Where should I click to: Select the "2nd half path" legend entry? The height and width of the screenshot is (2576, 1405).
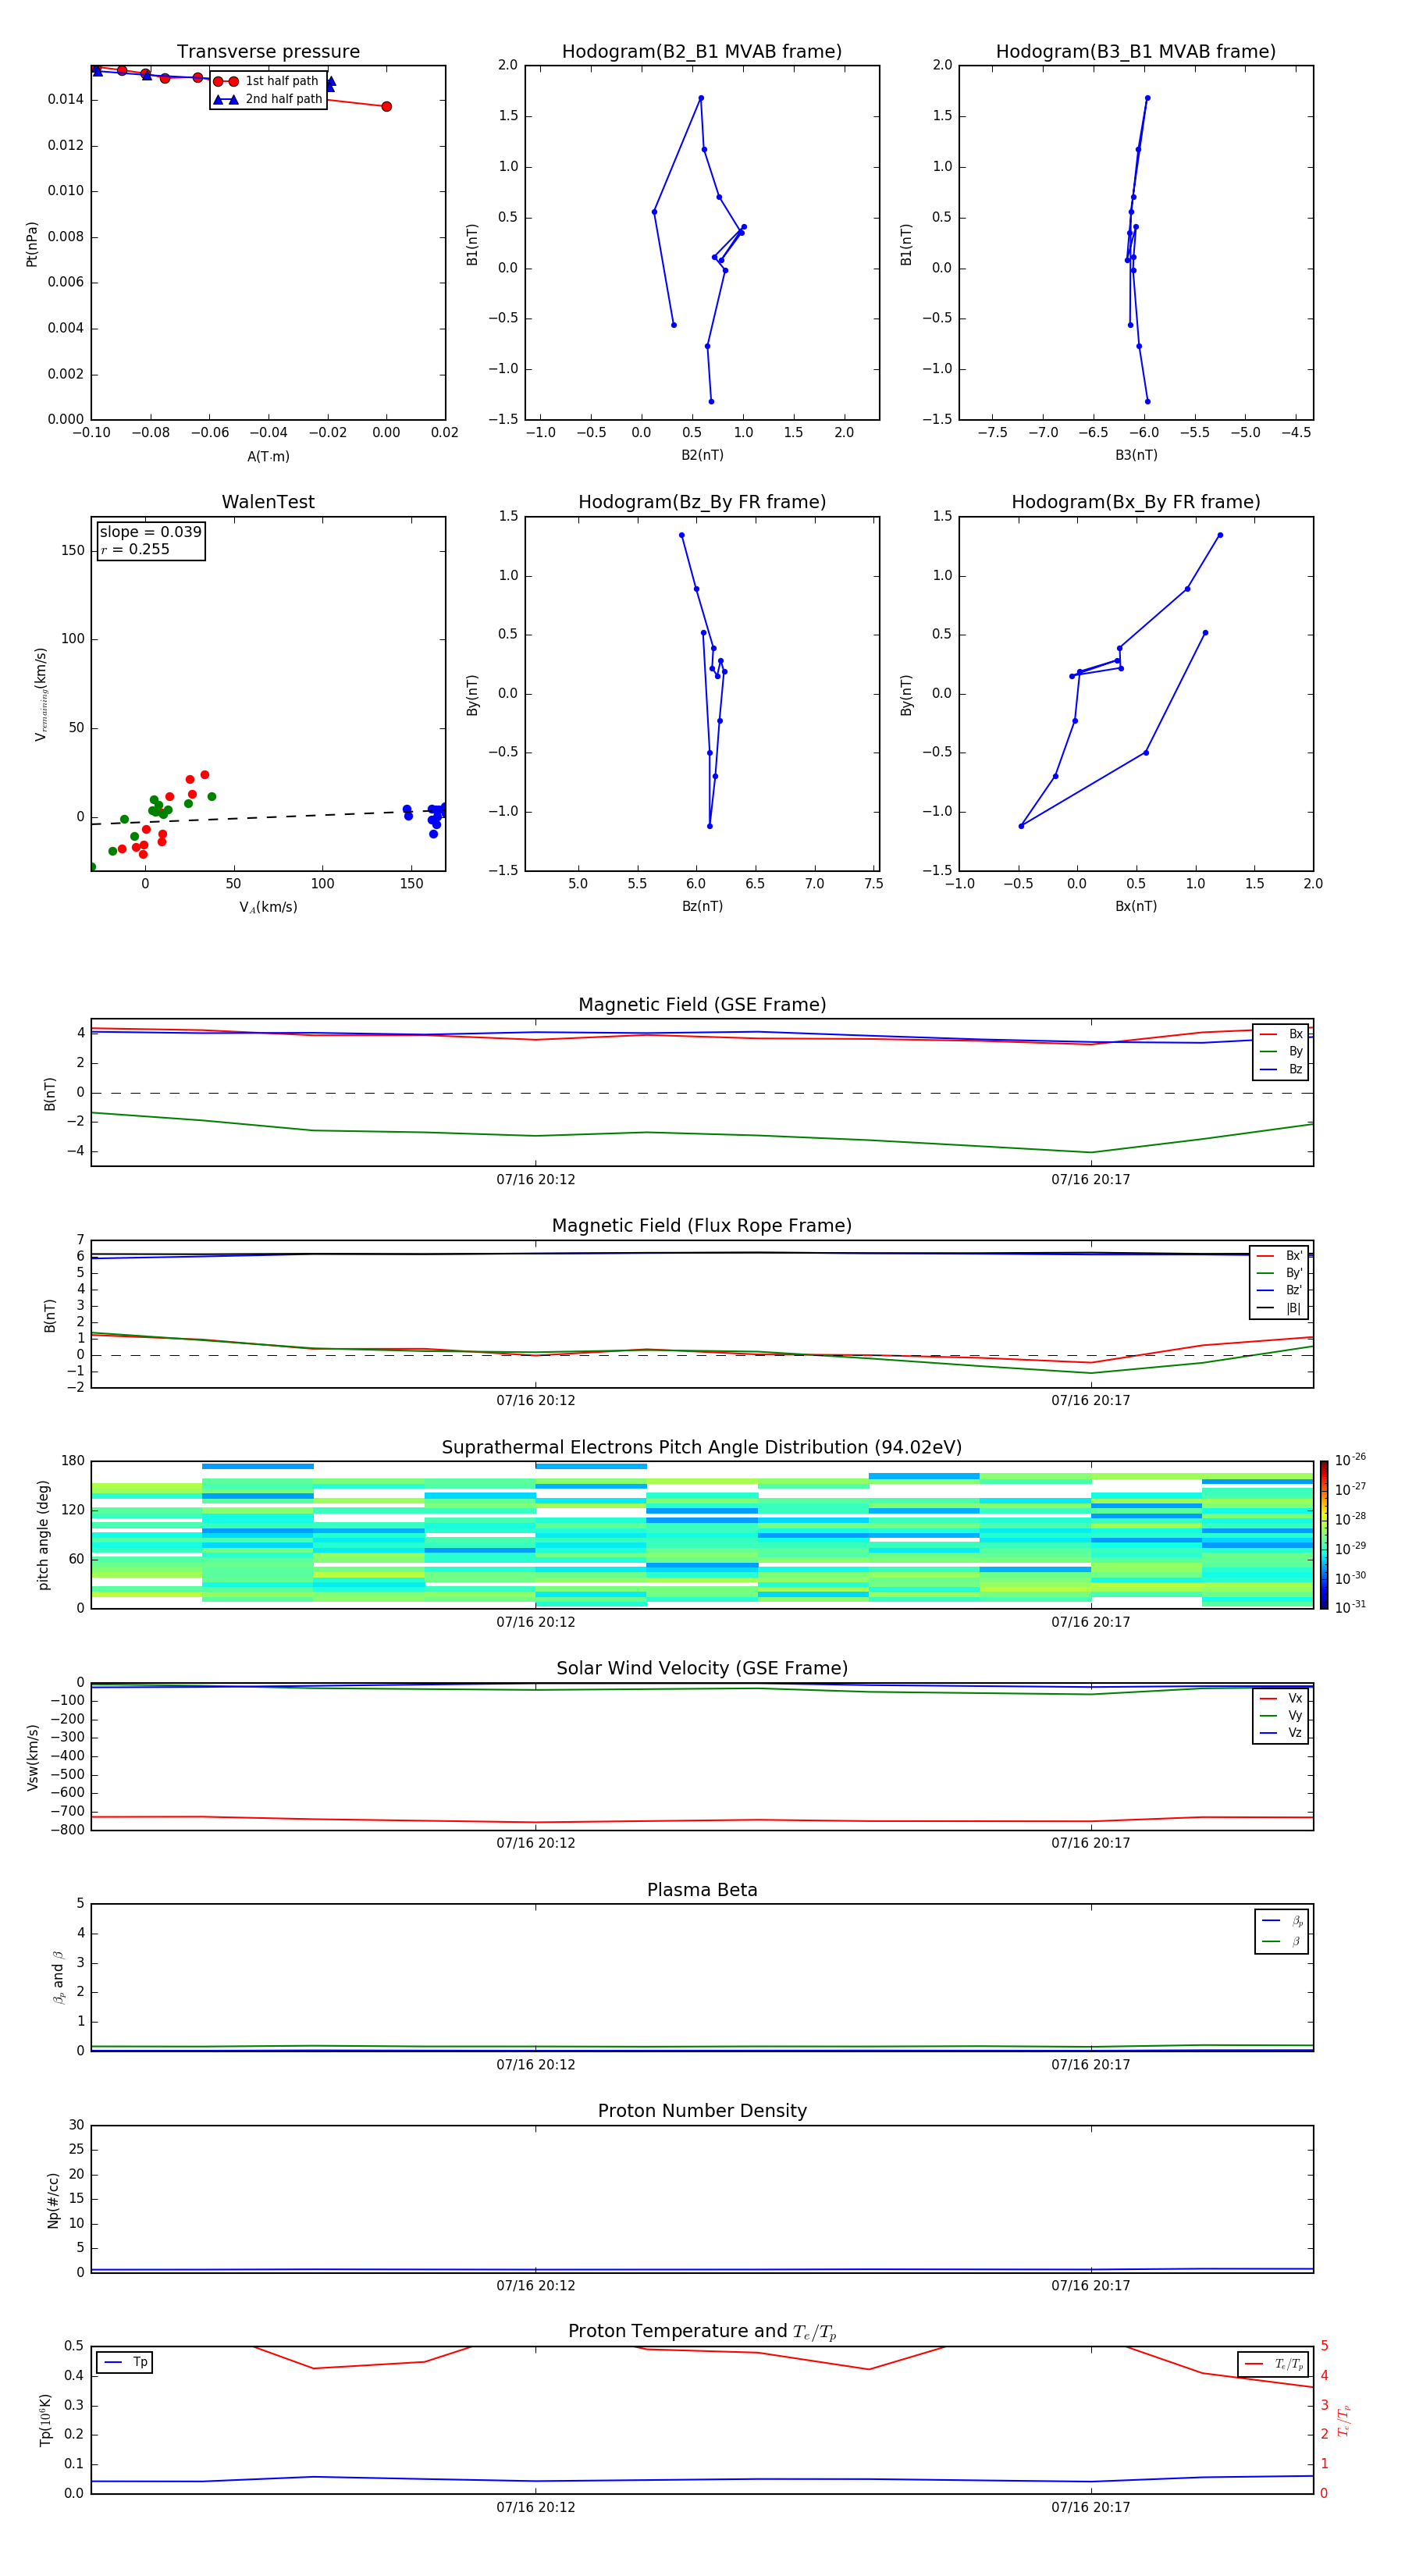pyautogui.click(x=268, y=99)
